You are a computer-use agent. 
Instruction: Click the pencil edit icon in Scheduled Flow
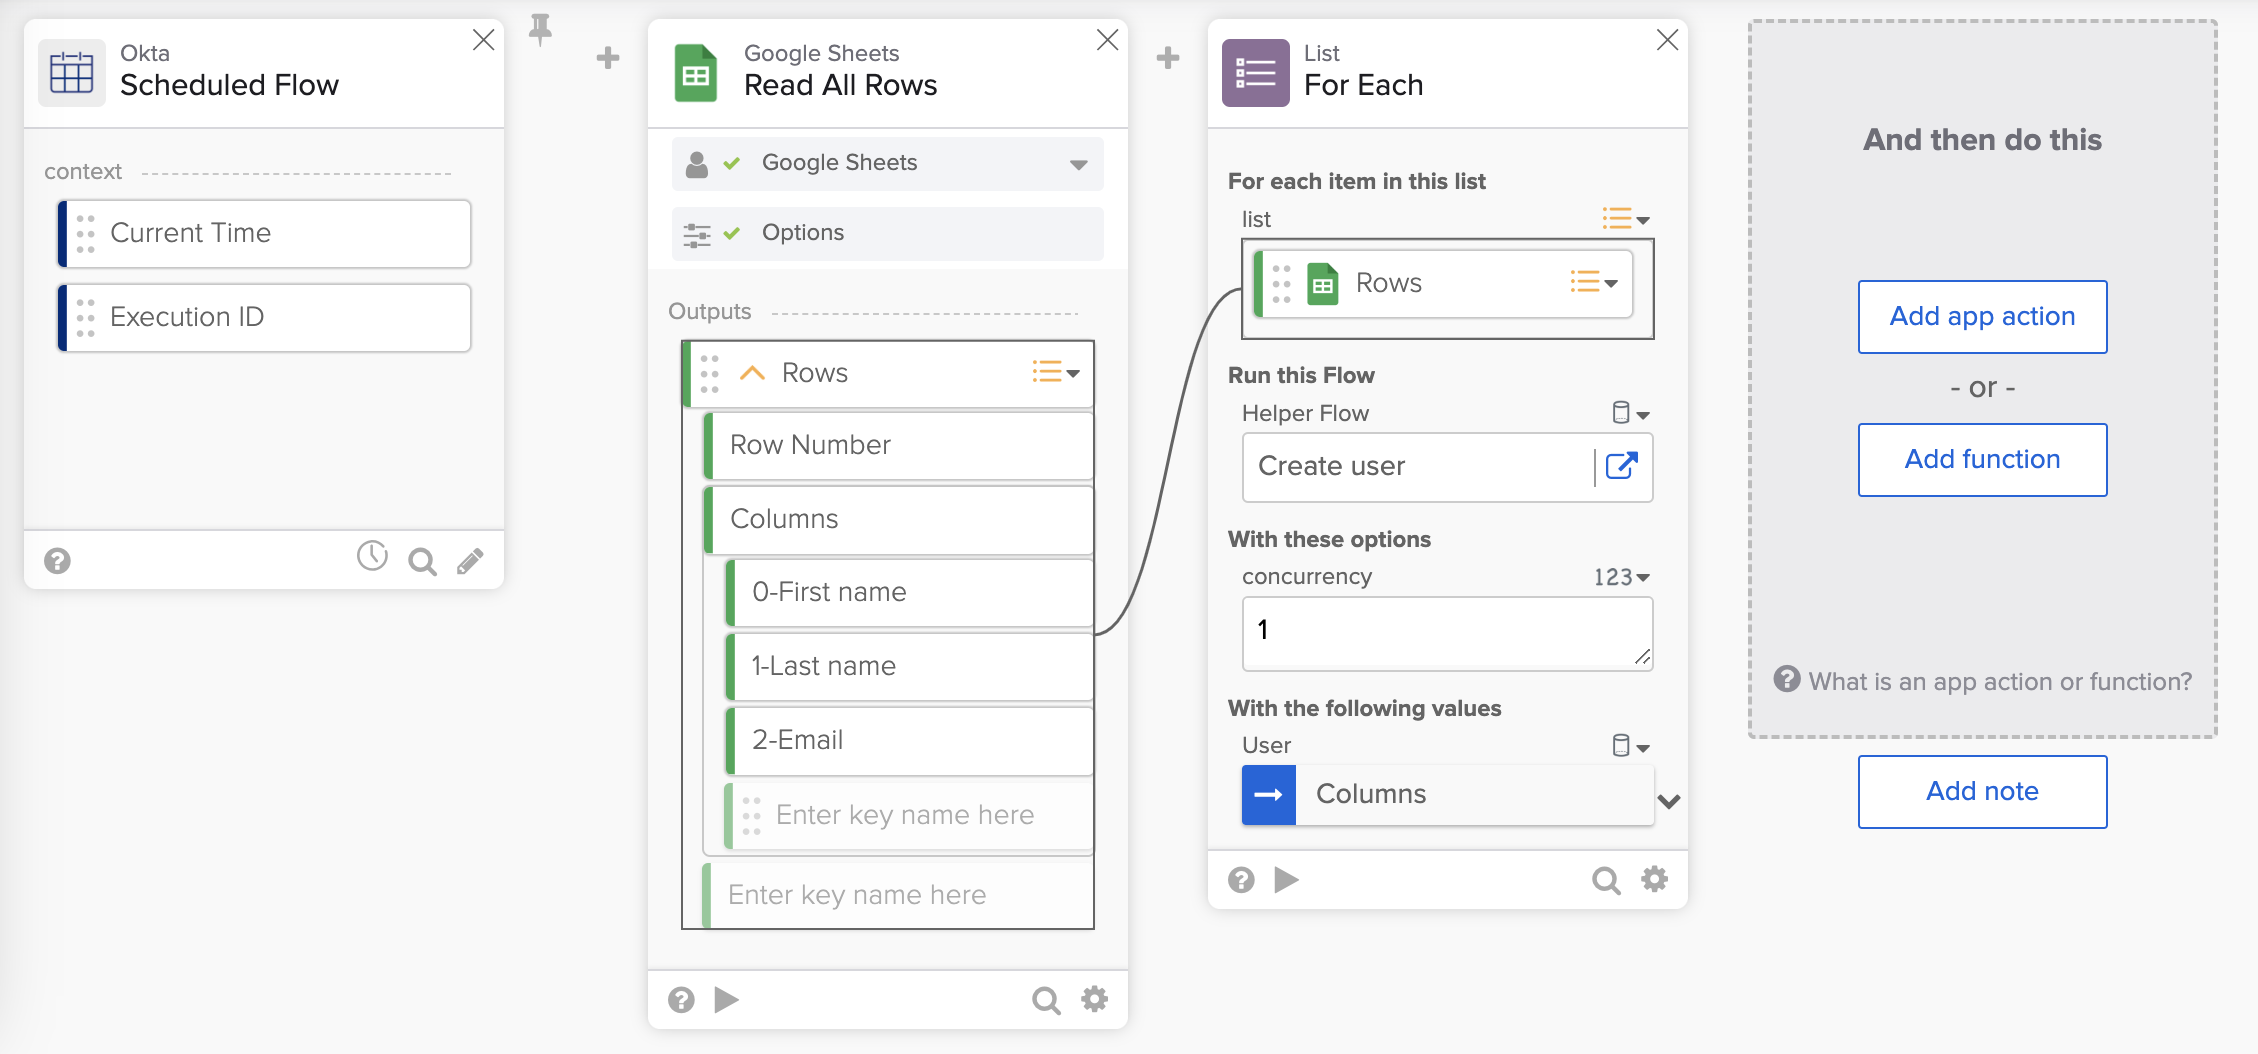pyautogui.click(x=470, y=562)
